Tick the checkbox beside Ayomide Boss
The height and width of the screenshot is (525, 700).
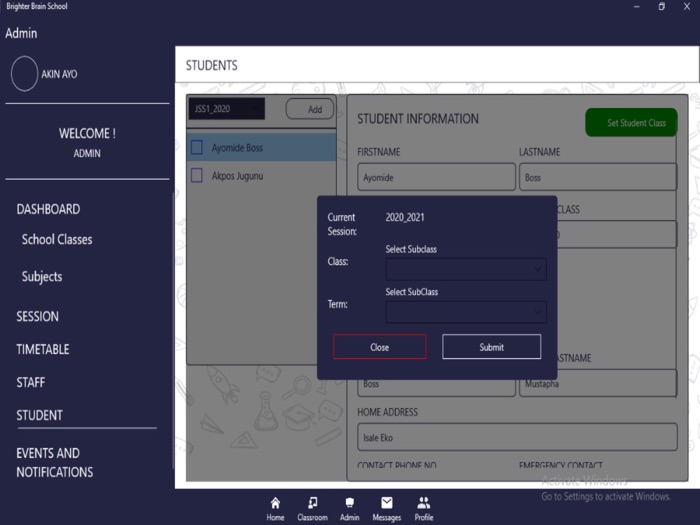click(x=197, y=148)
